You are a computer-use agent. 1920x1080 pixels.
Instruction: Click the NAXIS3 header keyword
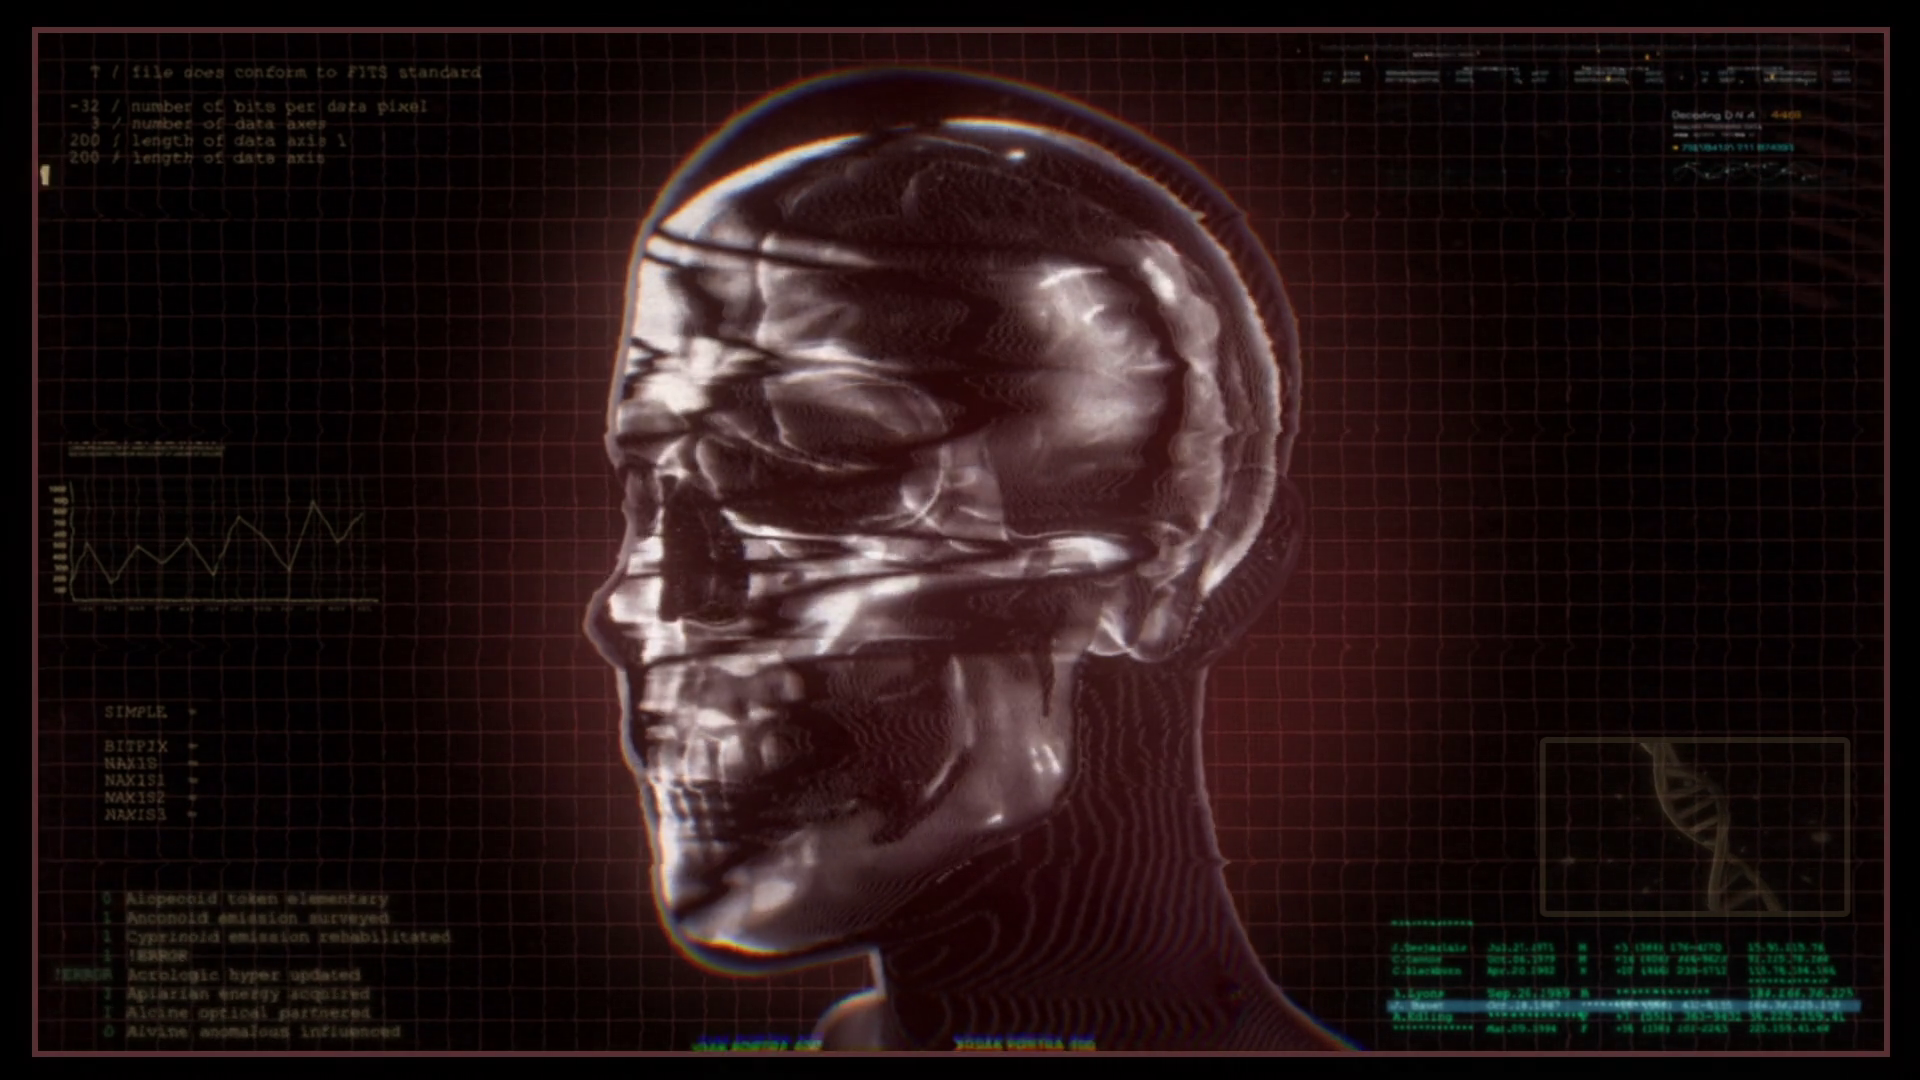pyautogui.click(x=136, y=815)
